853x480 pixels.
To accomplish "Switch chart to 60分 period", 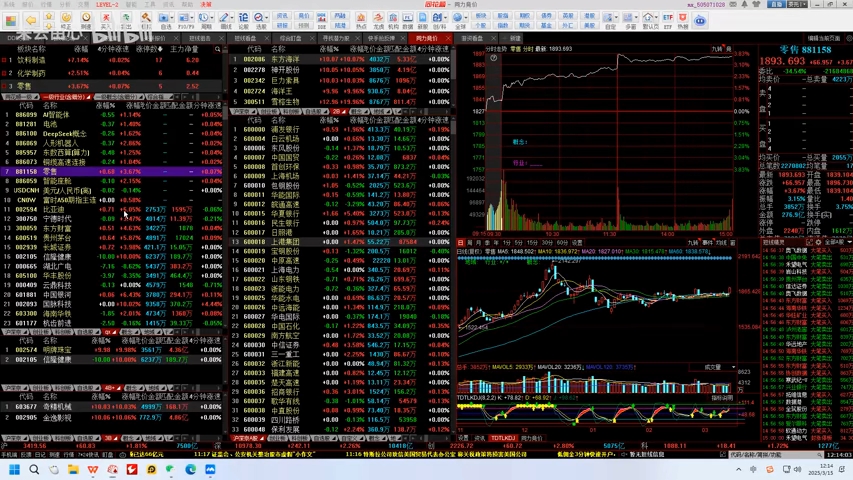I will pyautogui.click(x=563, y=242).
